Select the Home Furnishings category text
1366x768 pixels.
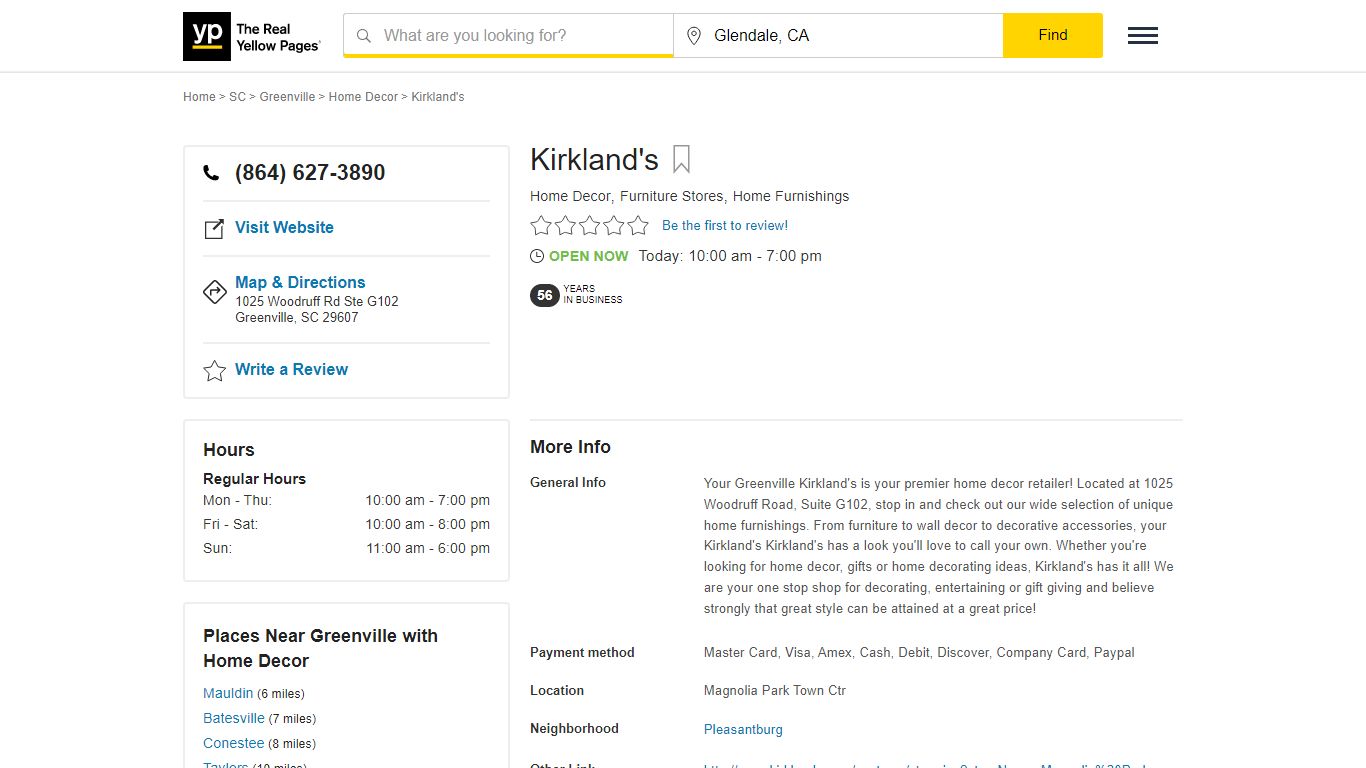coord(791,196)
